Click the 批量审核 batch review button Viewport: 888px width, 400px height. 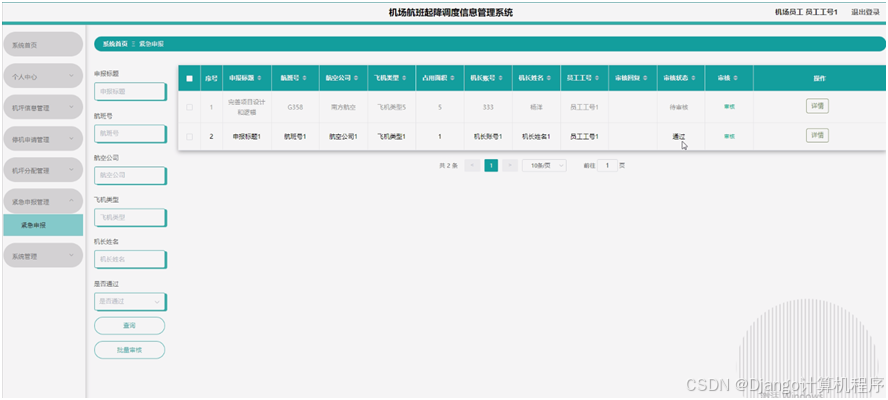click(130, 350)
